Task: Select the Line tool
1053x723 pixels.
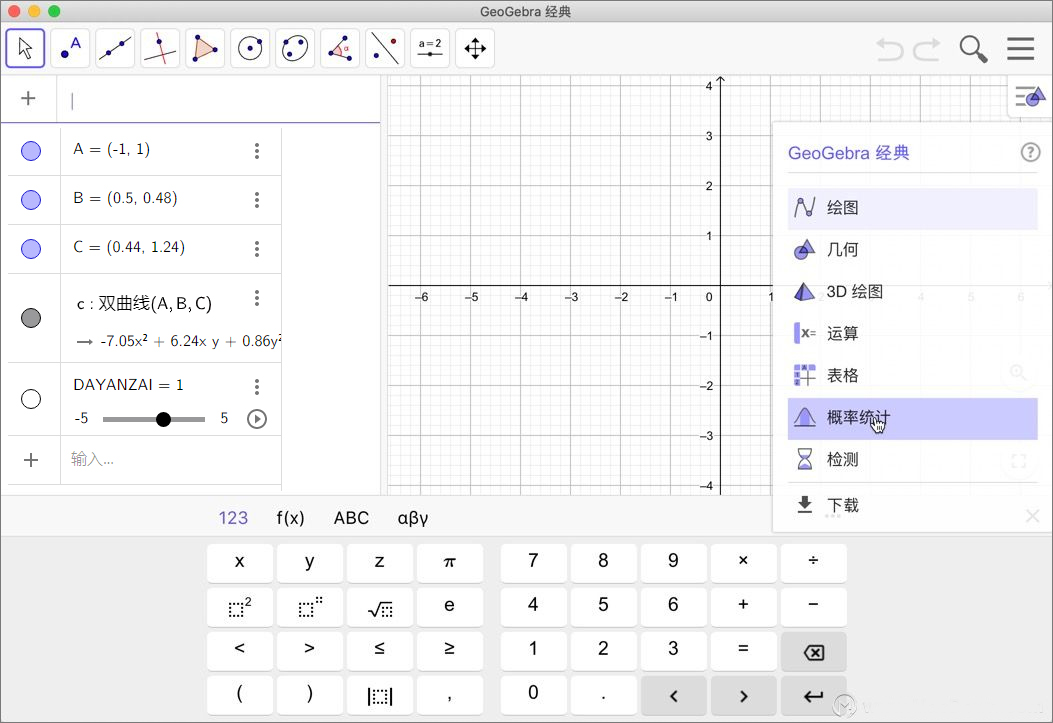Action: (x=115, y=47)
